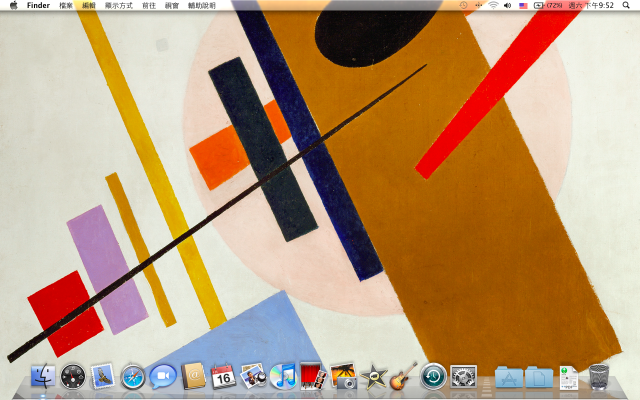Open Spotlight search magnifier
The width and height of the screenshot is (640, 400).
[x=626, y=5]
